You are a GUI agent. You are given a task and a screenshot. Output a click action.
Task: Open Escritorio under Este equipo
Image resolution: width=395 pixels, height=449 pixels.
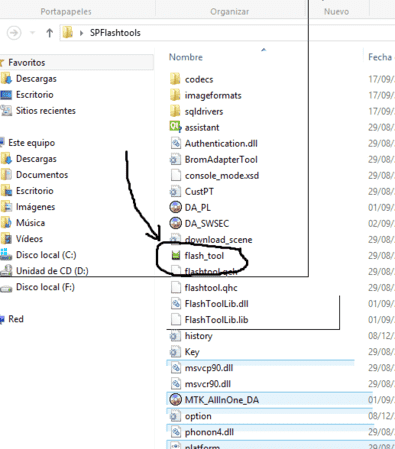(35, 191)
